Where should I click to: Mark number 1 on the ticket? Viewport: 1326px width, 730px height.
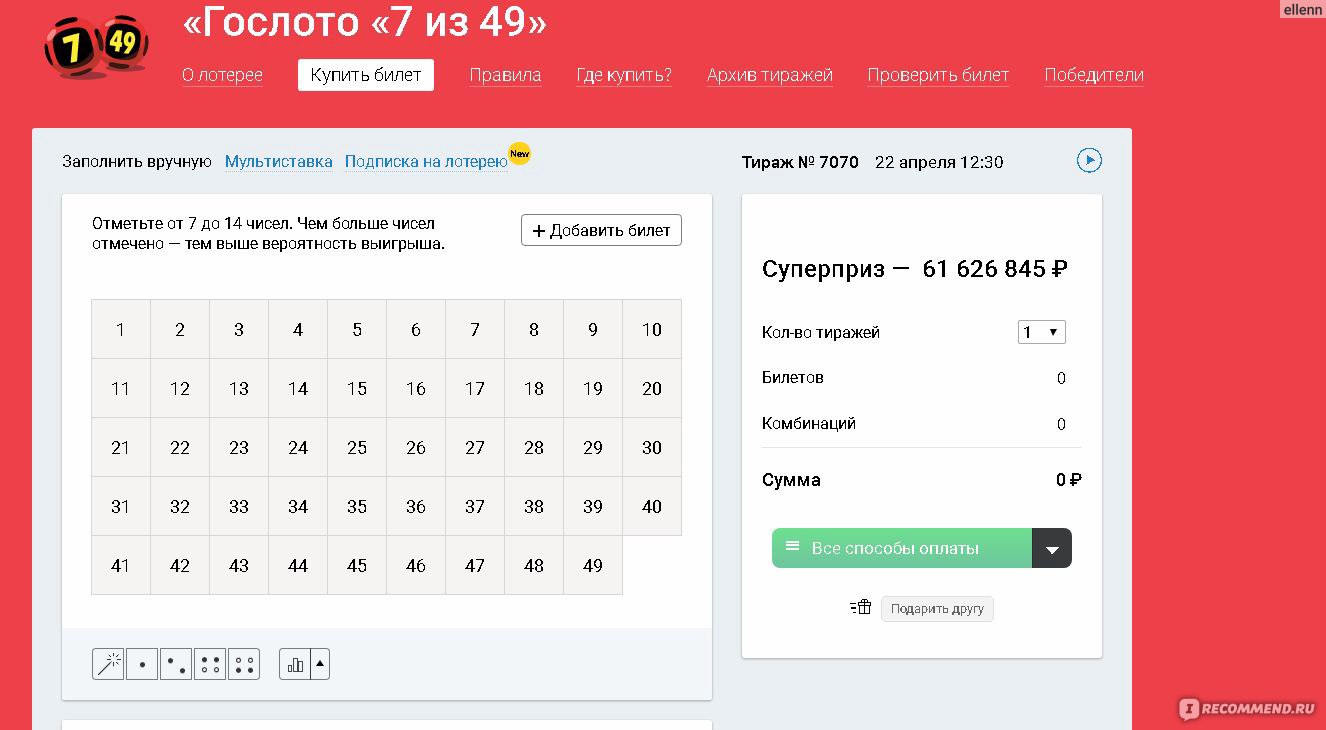[121, 329]
